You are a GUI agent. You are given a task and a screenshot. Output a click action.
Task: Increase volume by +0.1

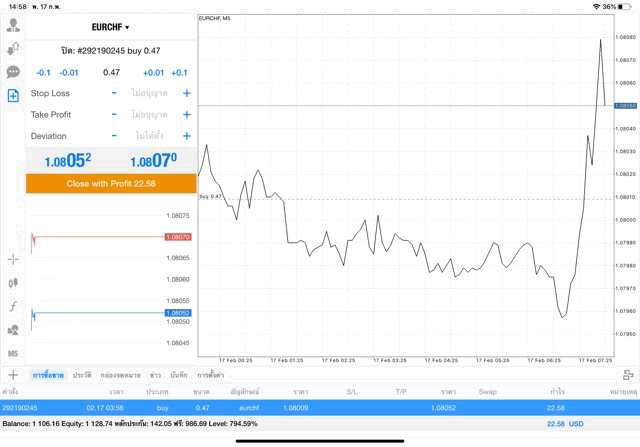coord(179,72)
